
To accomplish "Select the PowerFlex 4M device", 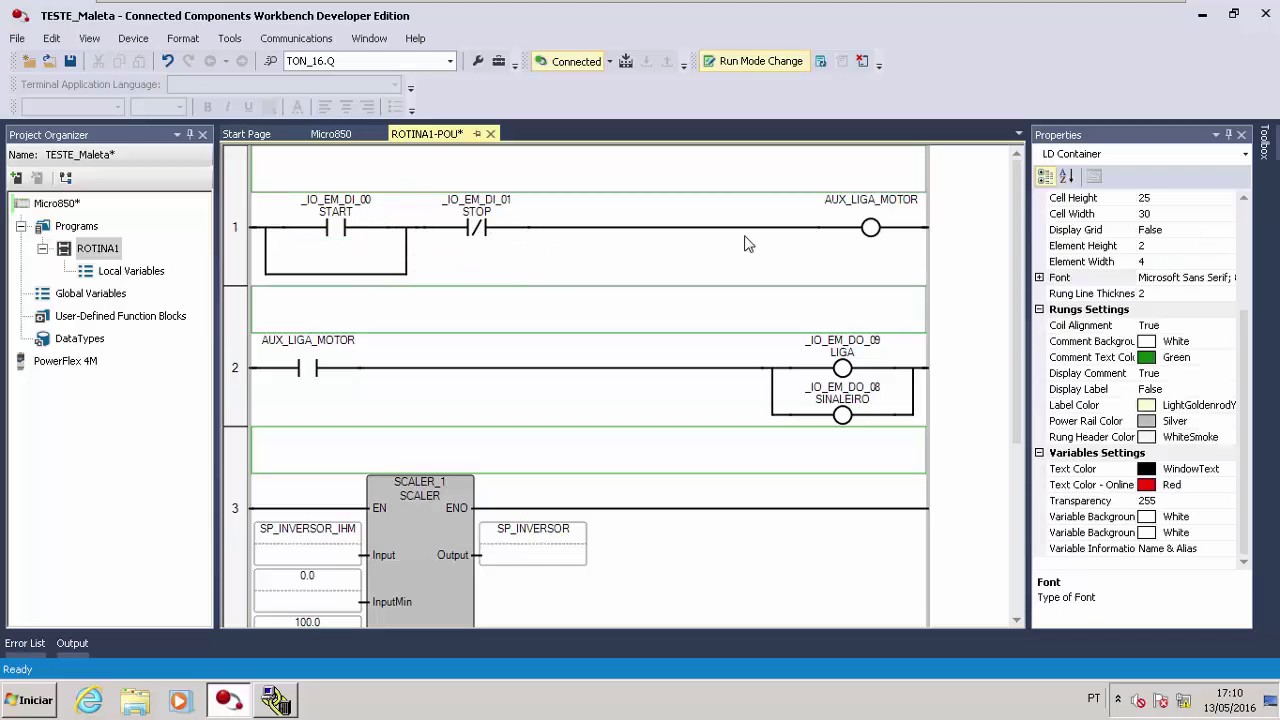I will [65, 361].
